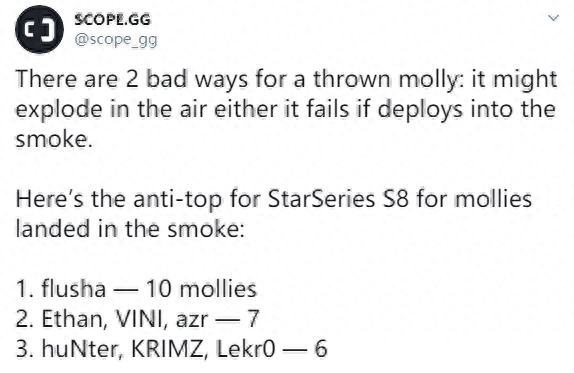Click the 'azr' player name
574x373 pixels.
point(192,320)
